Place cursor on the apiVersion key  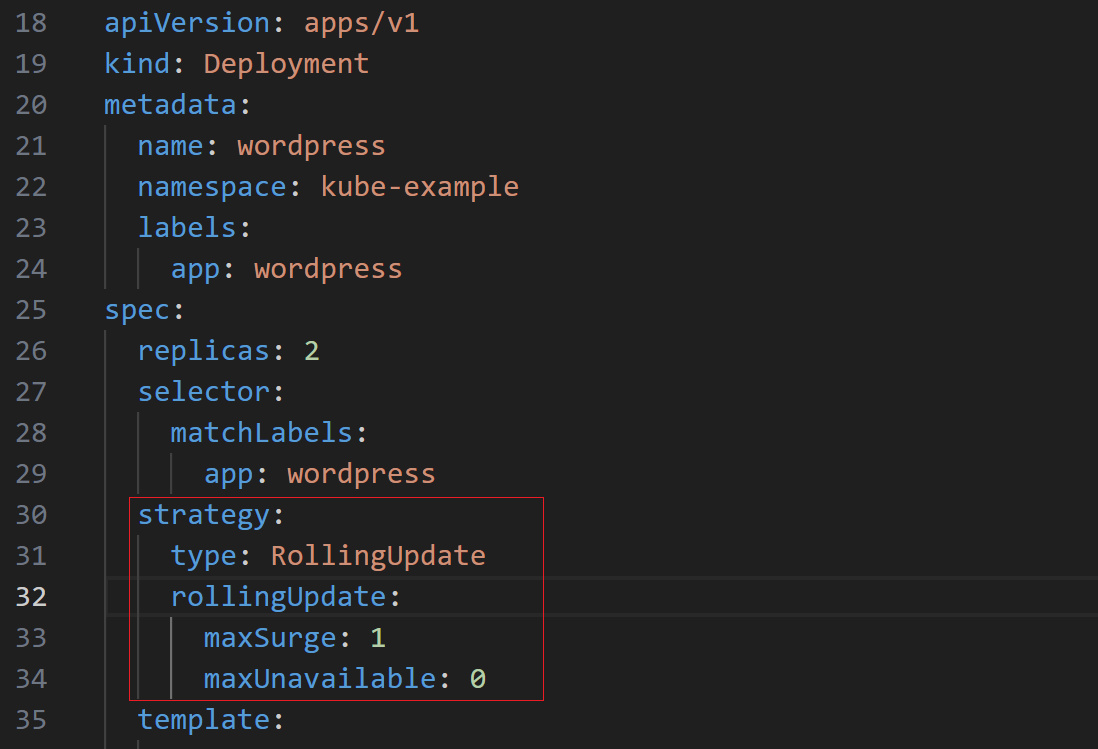click(187, 23)
